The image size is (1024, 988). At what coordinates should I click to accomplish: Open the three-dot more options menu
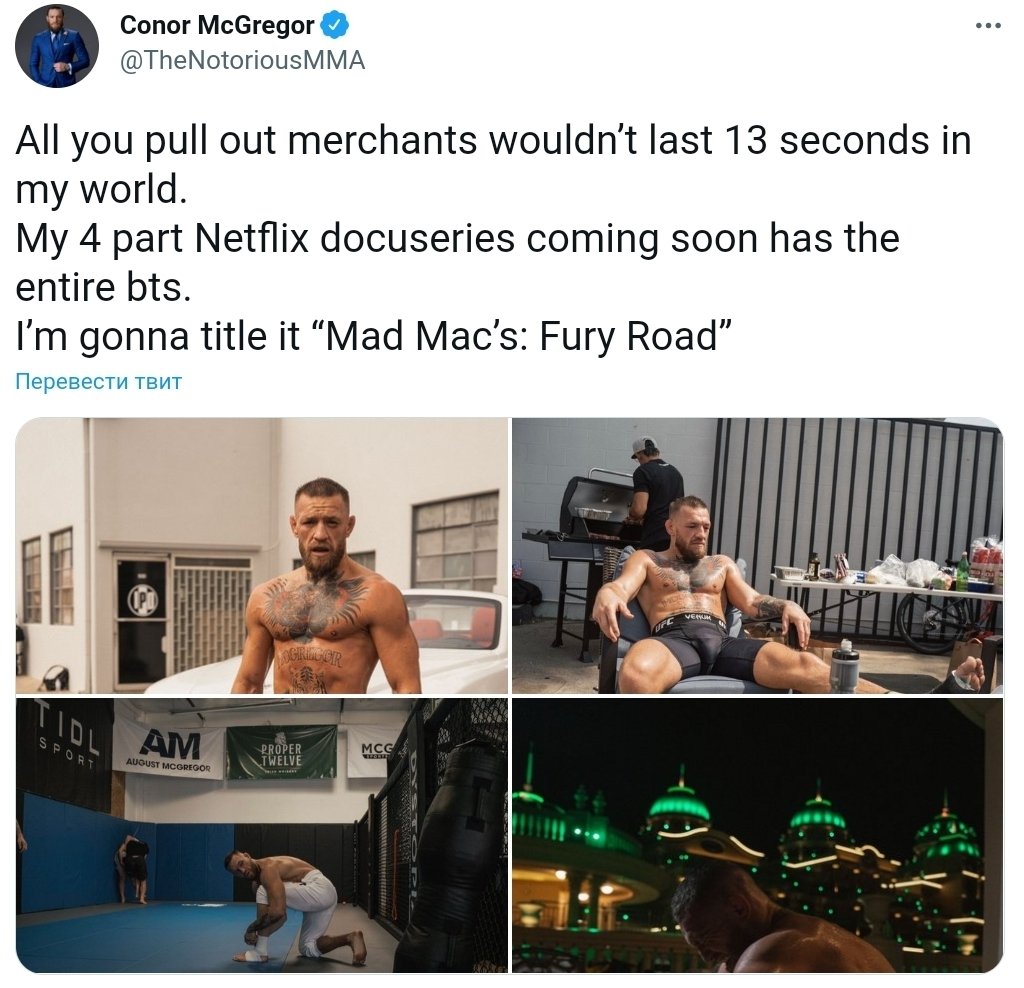987,25
